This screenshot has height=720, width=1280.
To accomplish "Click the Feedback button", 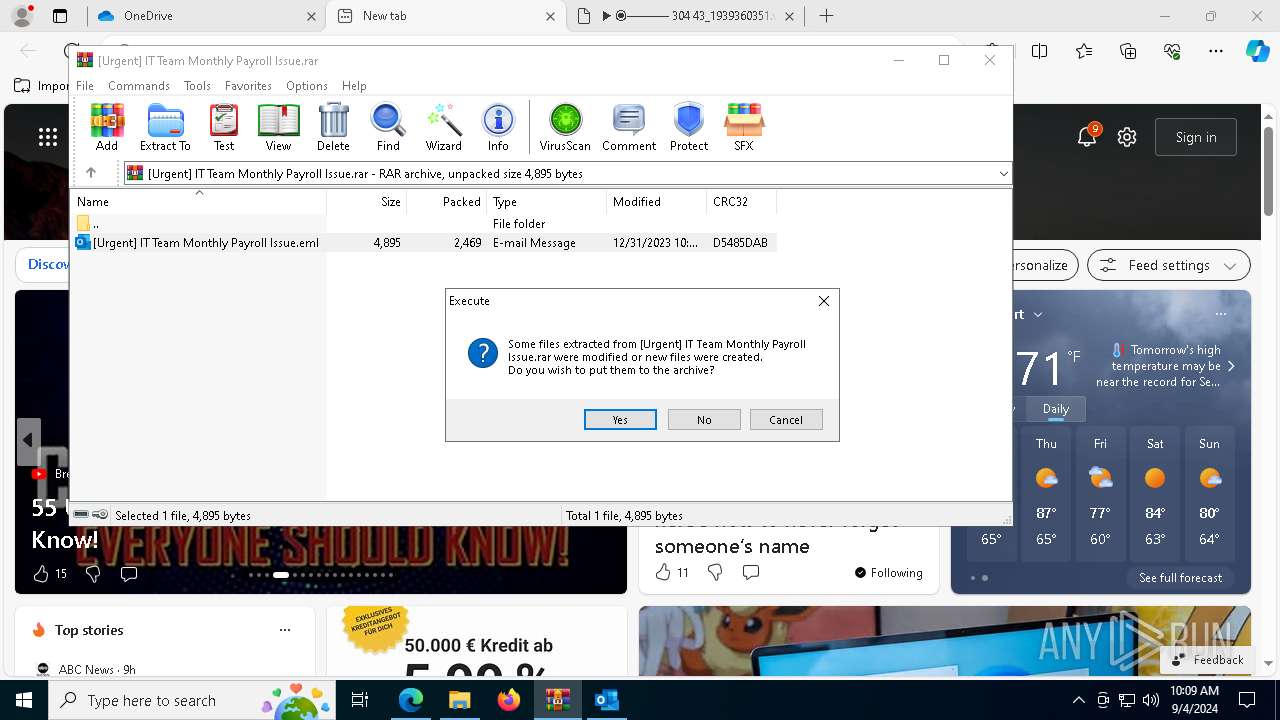I will pos(1208,660).
